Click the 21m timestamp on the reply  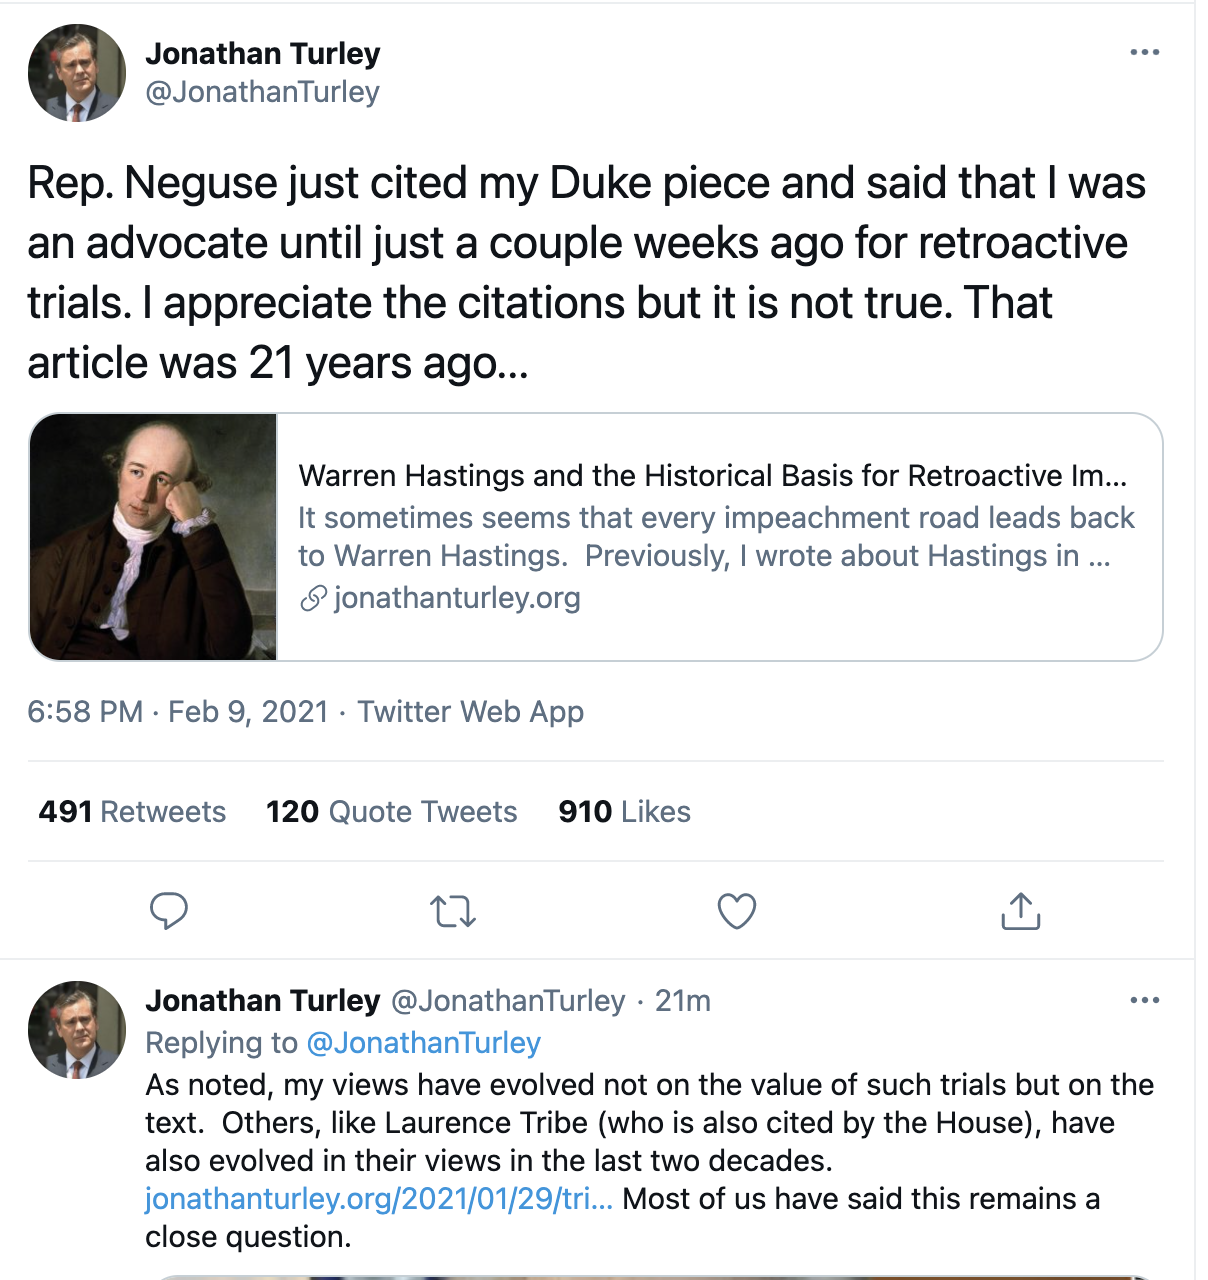683,1001
